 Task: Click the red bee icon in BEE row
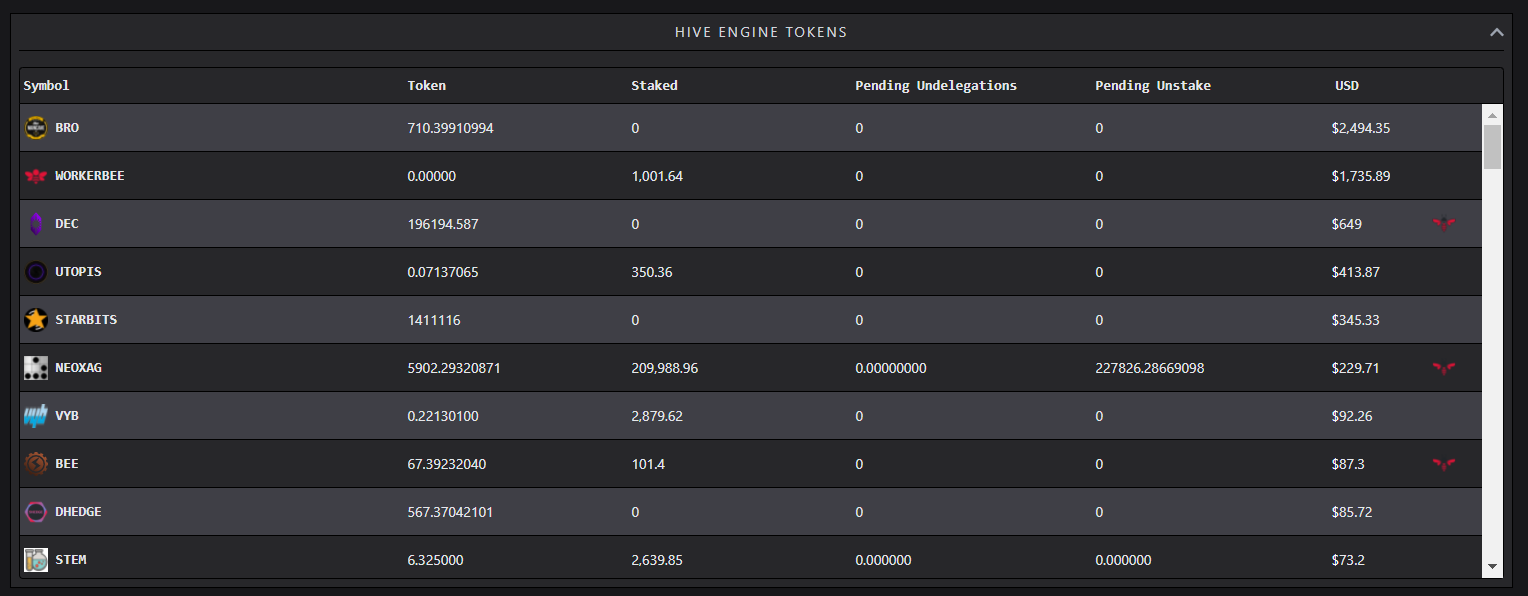(x=1443, y=464)
